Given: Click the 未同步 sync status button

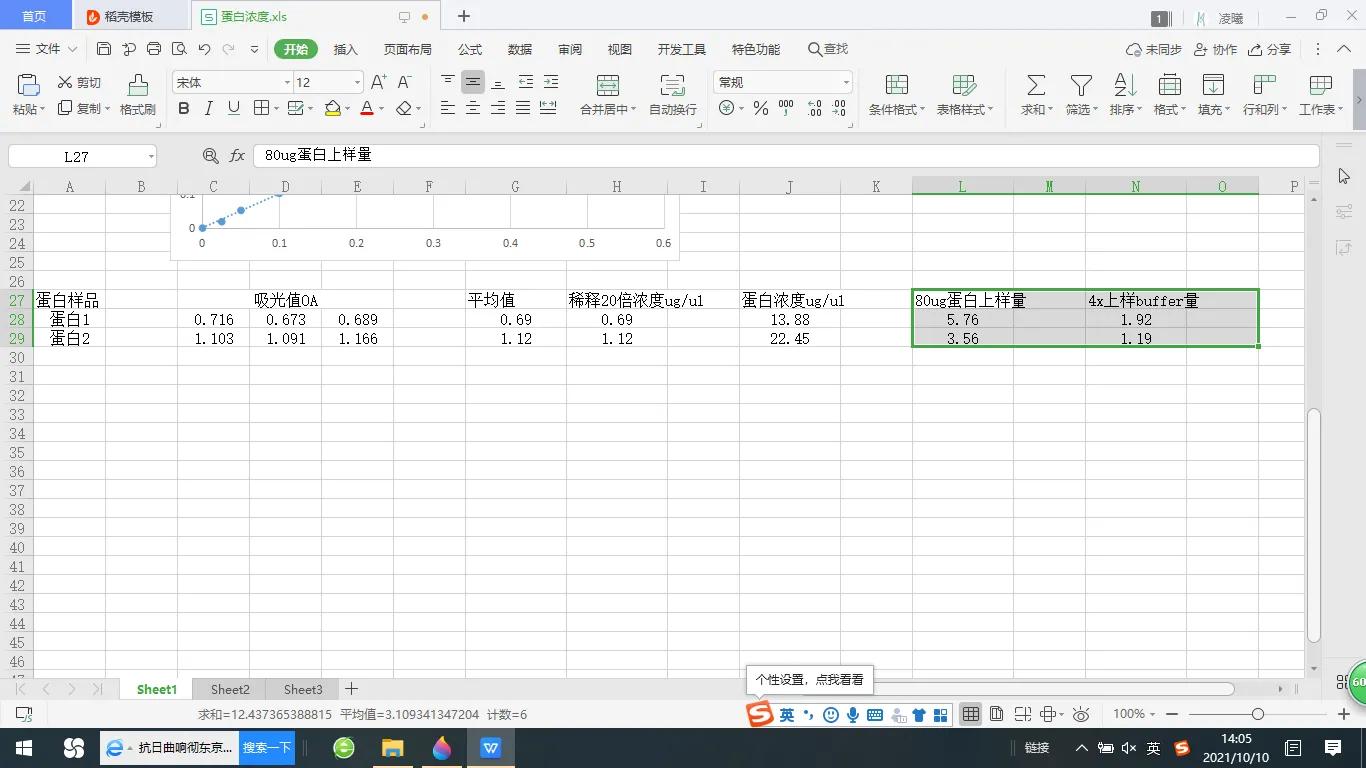Looking at the screenshot, I should (1153, 49).
